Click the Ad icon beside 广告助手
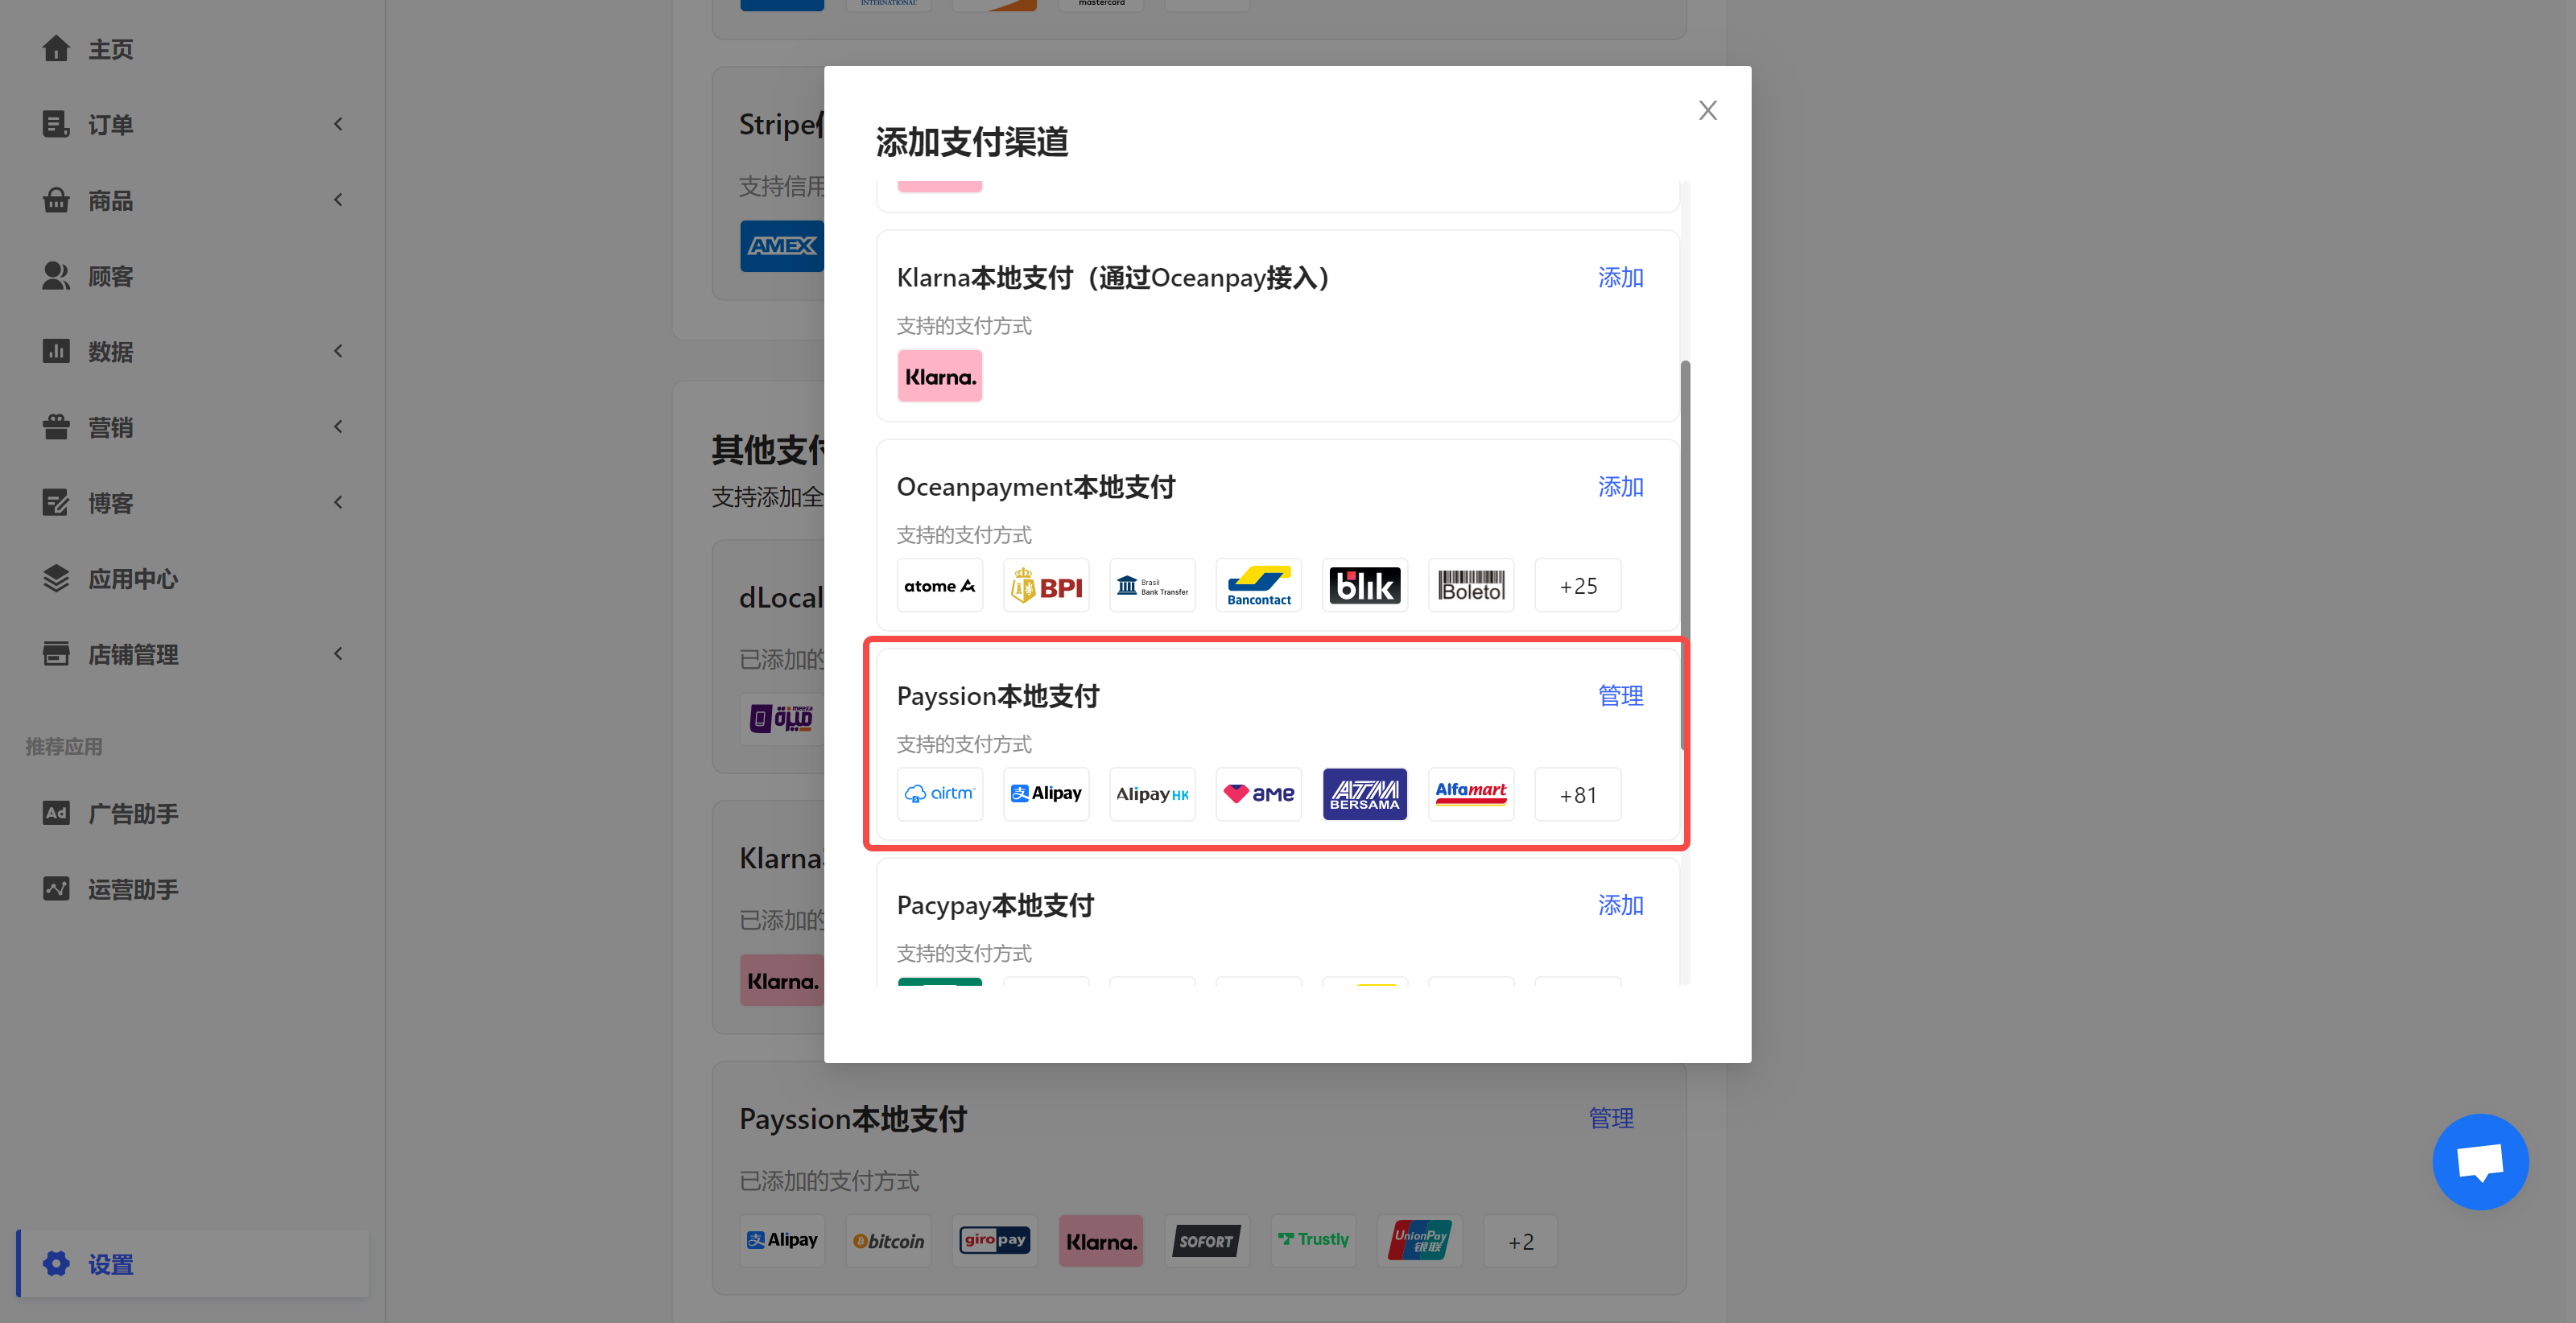 (56, 813)
